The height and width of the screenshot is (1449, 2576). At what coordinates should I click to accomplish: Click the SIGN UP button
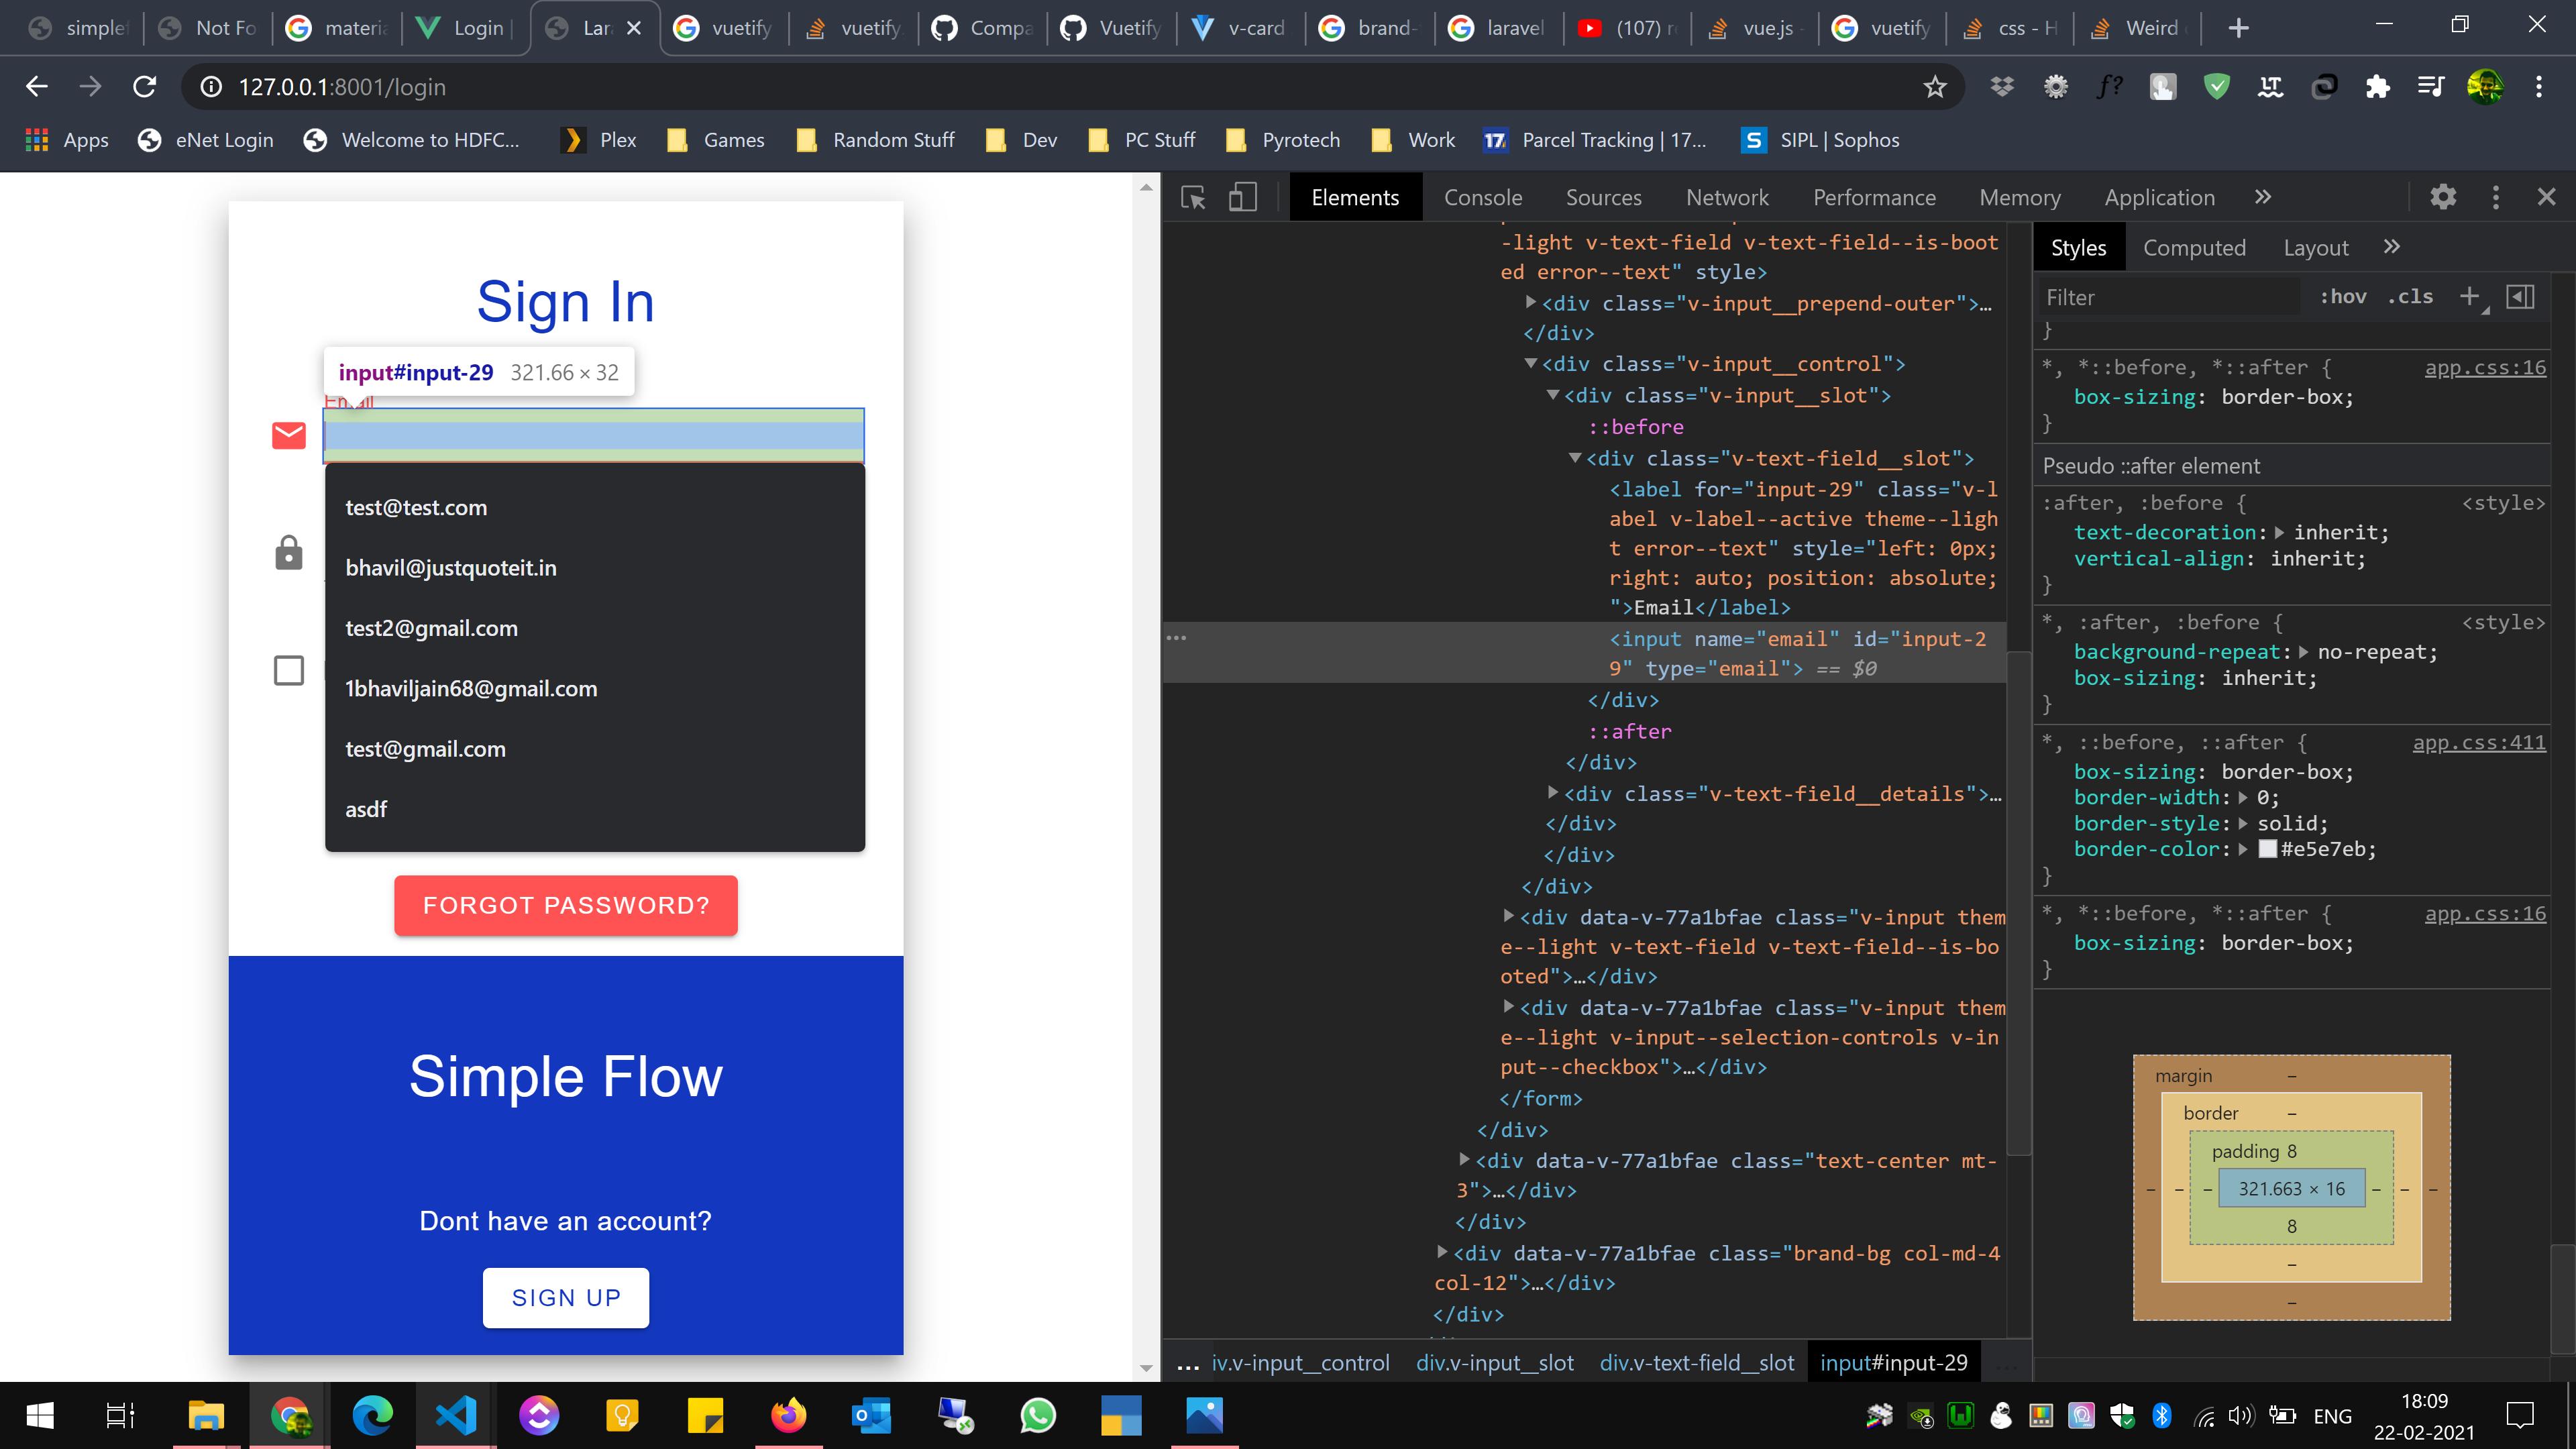[566, 1297]
